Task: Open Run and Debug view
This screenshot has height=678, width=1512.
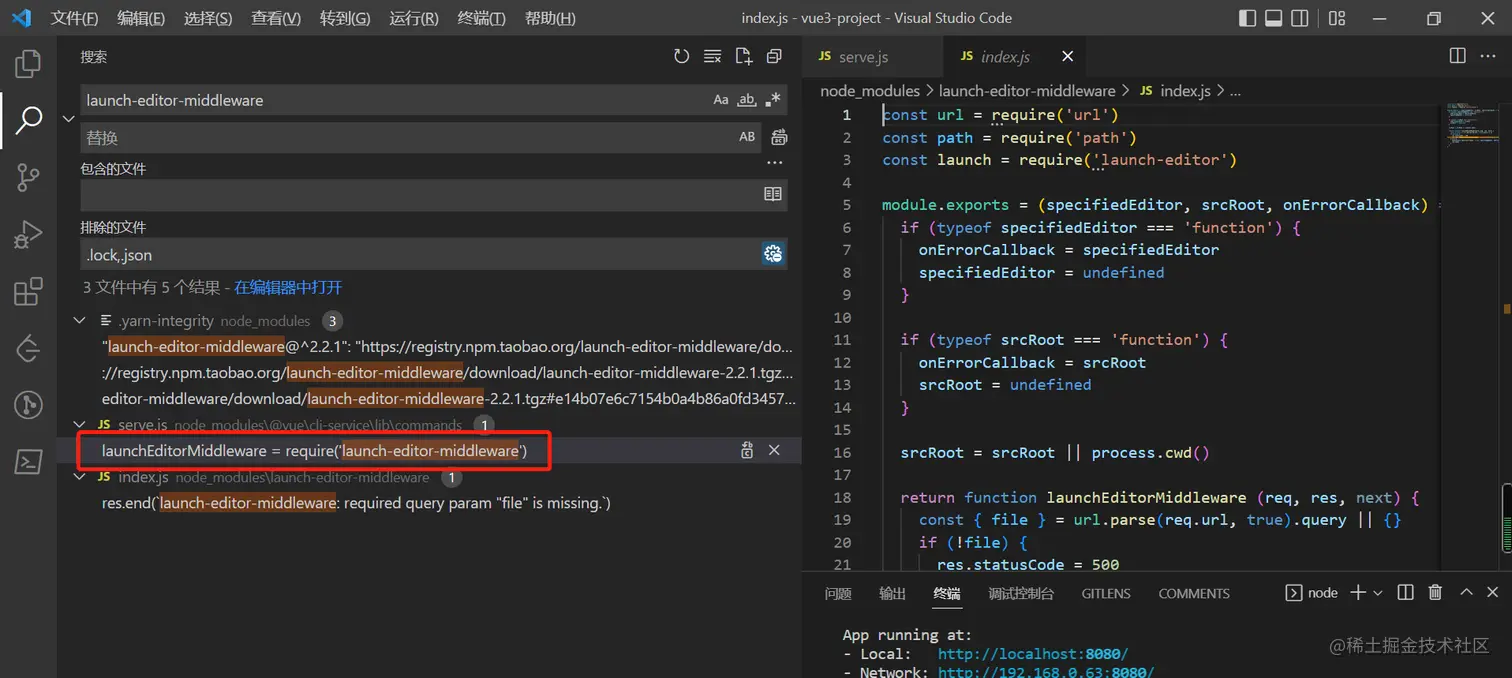Action: click(28, 235)
